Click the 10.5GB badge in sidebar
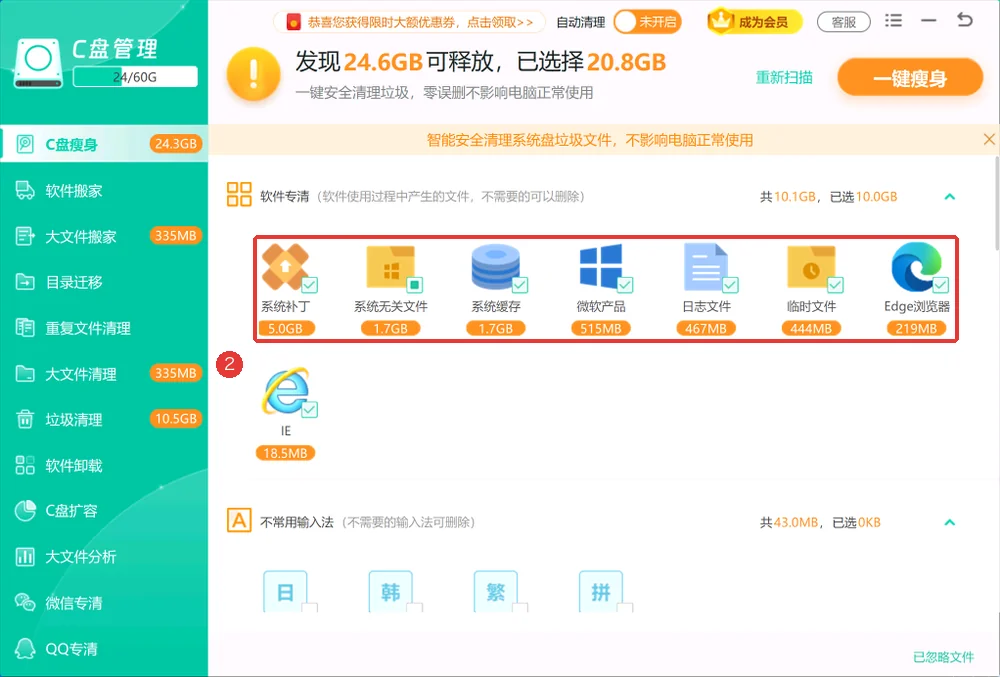 [175, 419]
